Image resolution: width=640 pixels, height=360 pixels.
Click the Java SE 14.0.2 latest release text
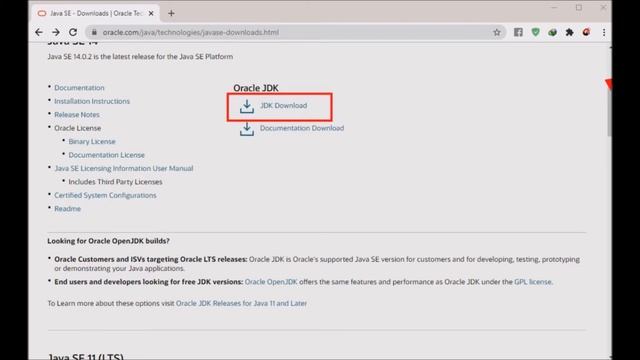pyautogui.click(x=140, y=57)
